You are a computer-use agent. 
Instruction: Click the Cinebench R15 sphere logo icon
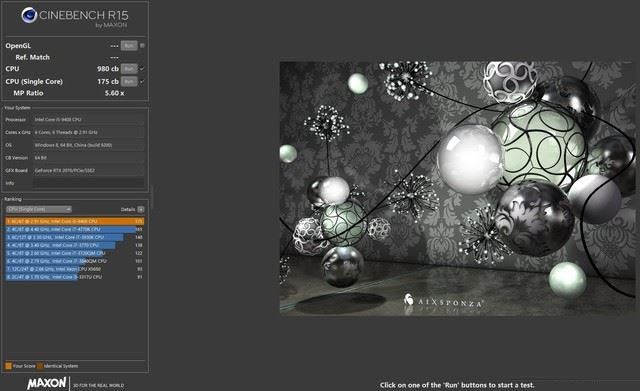[29, 16]
